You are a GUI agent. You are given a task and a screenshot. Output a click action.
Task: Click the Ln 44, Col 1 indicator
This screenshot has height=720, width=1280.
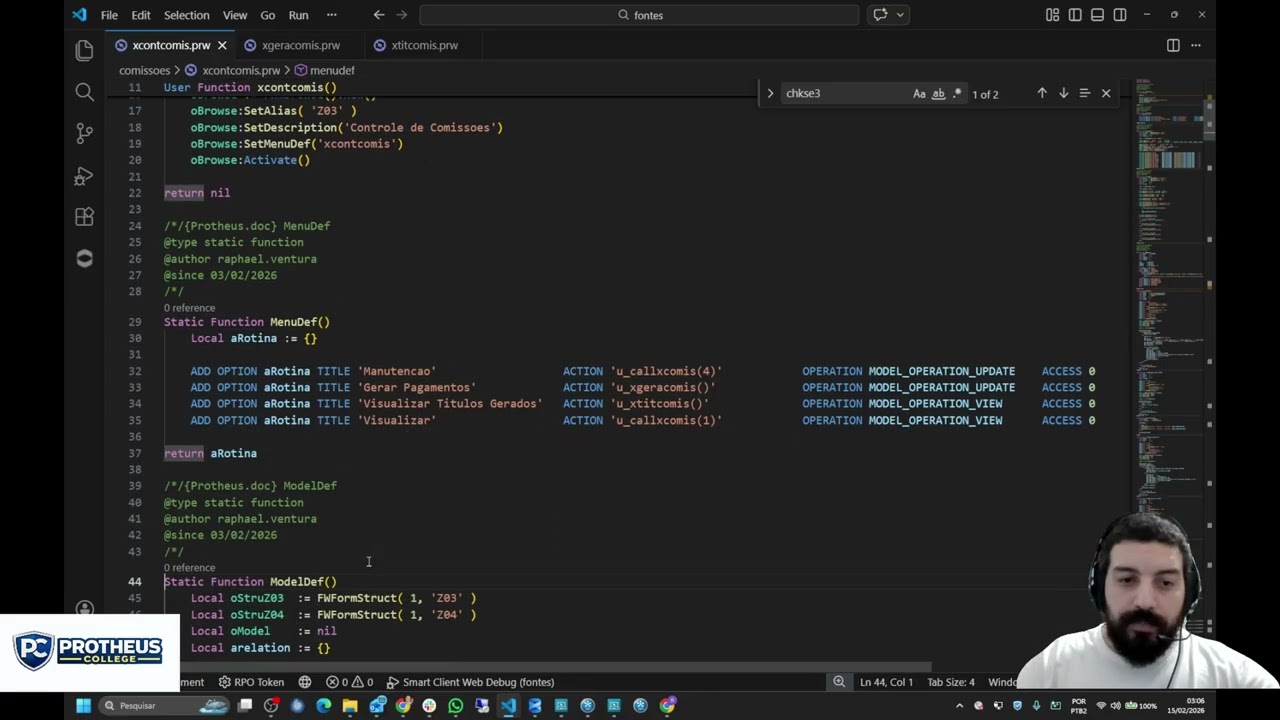click(886, 682)
